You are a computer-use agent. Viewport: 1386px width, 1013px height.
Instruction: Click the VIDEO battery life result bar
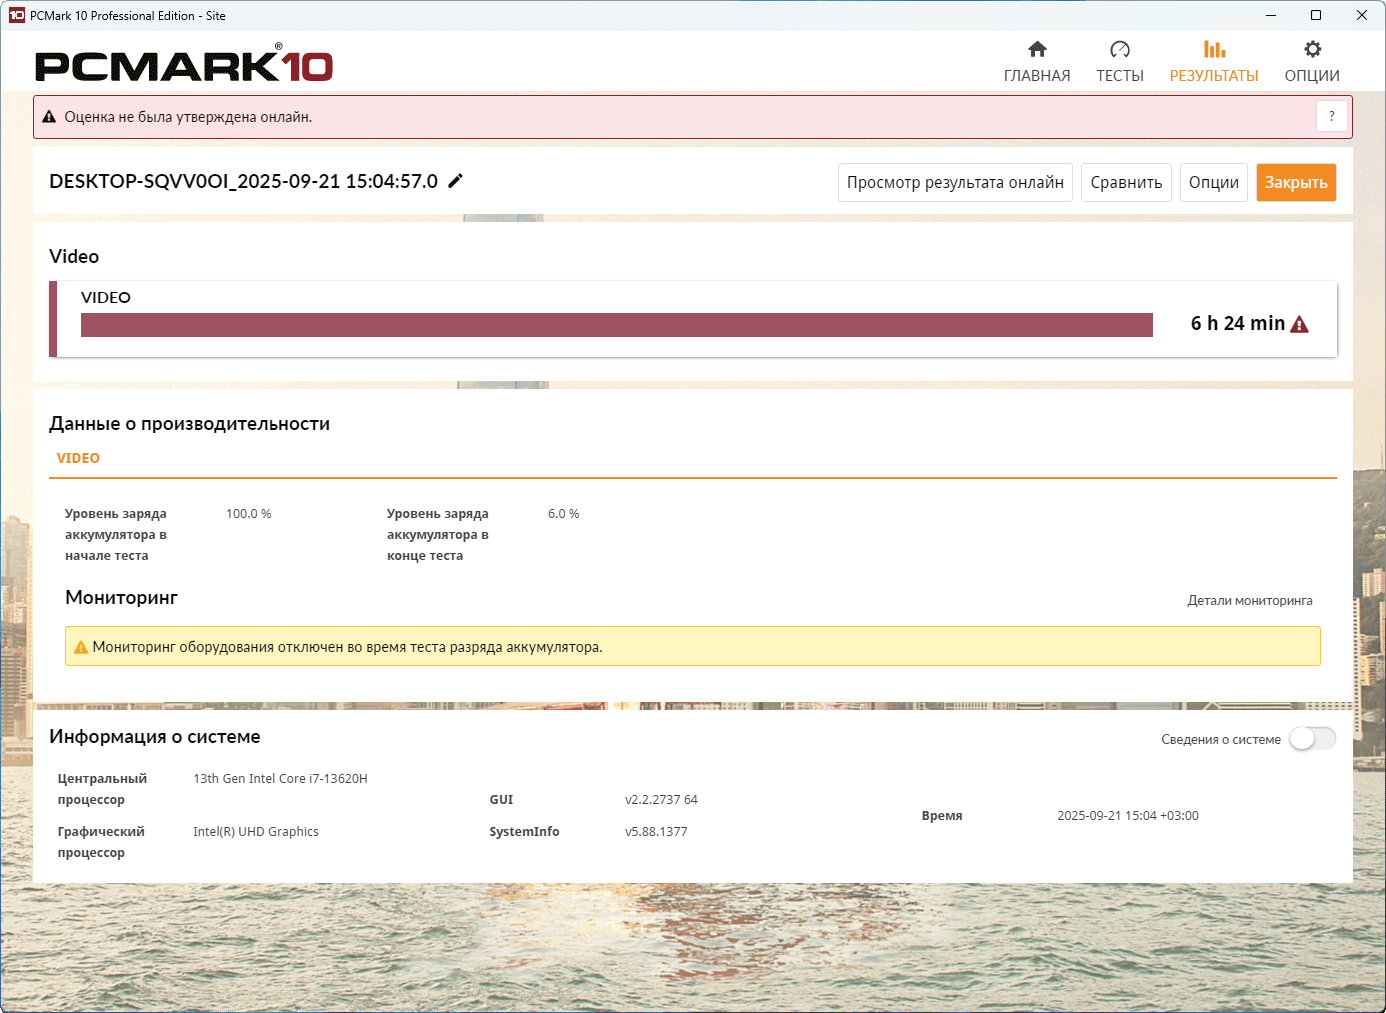pyautogui.click(x=616, y=325)
